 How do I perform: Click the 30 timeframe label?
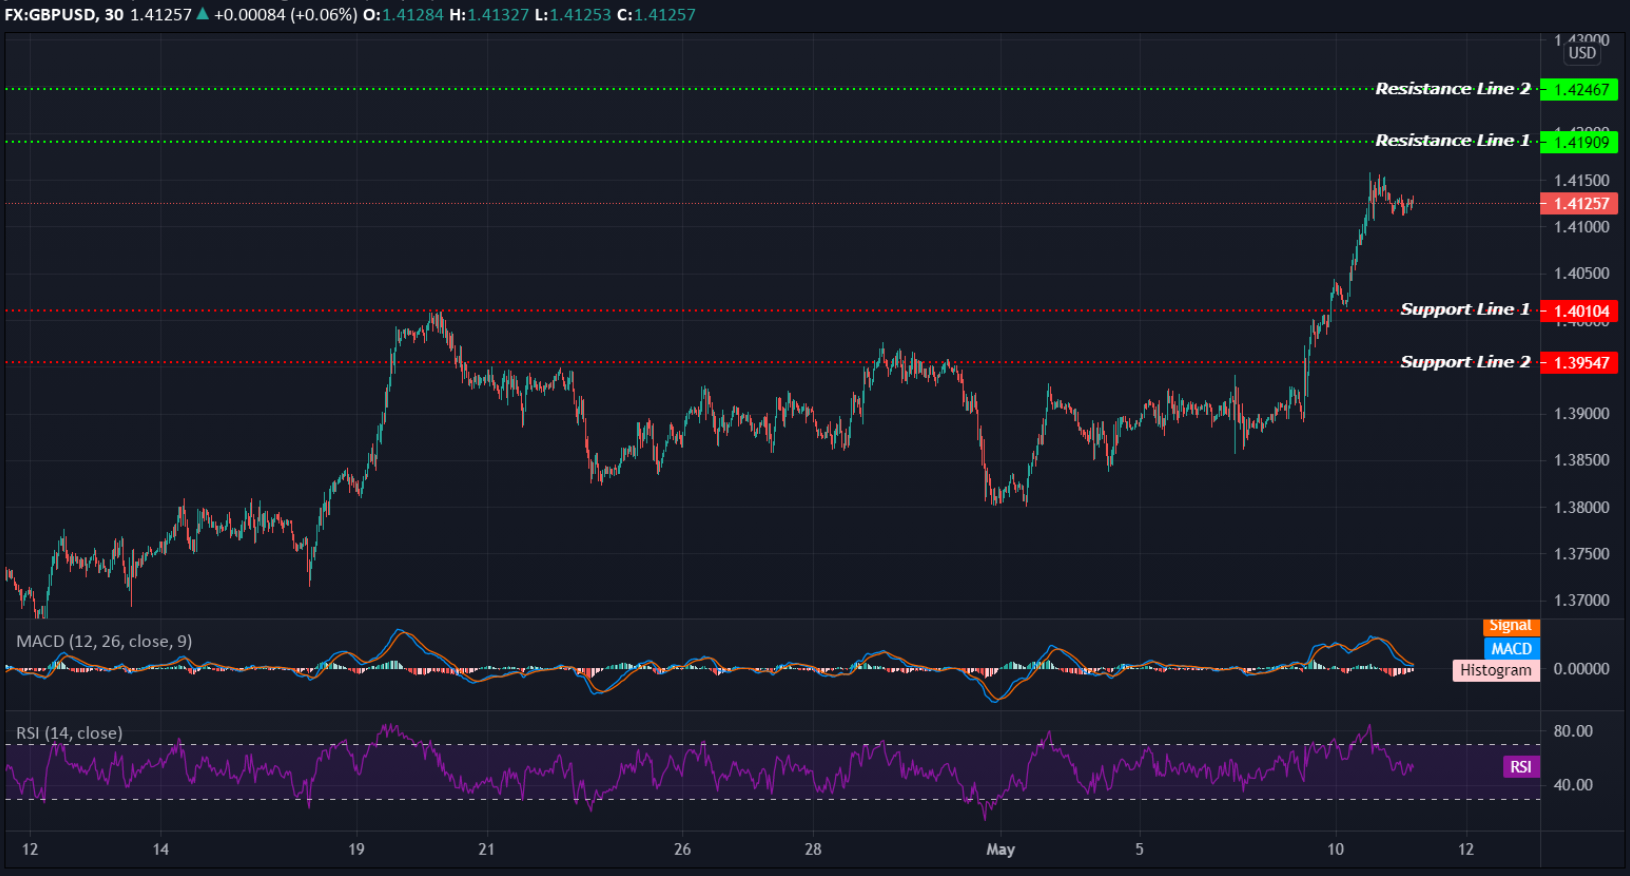[114, 15]
